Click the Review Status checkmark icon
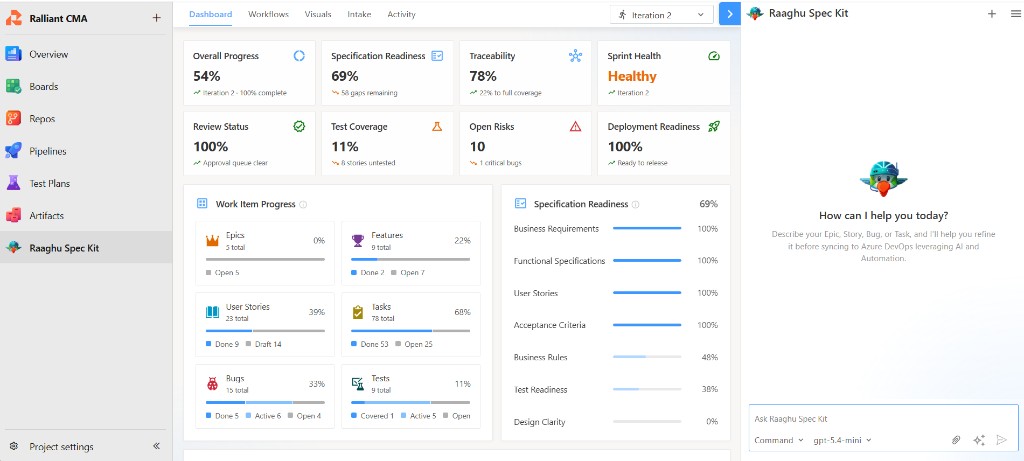 click(x=299, y=126)
